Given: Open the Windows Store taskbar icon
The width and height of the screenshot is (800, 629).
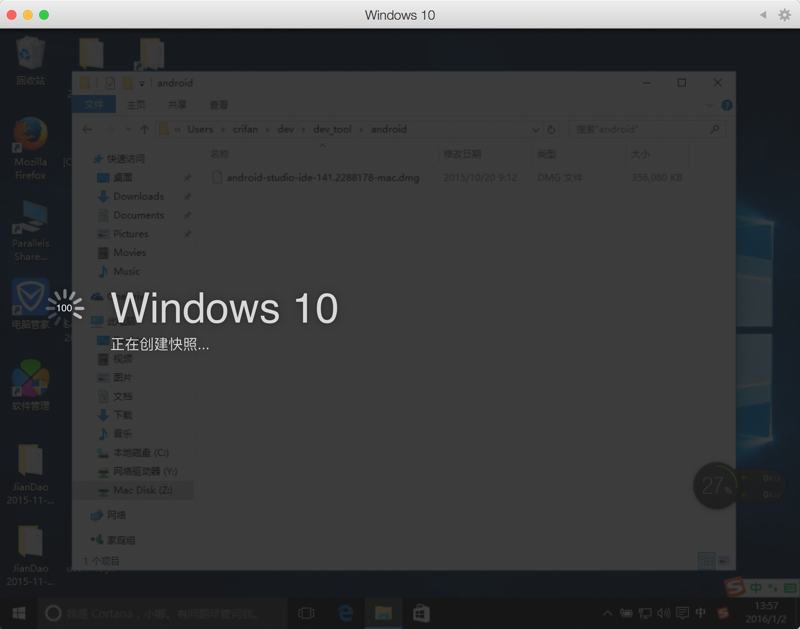Looking at the screenshot, I should [x=421, y=613].
